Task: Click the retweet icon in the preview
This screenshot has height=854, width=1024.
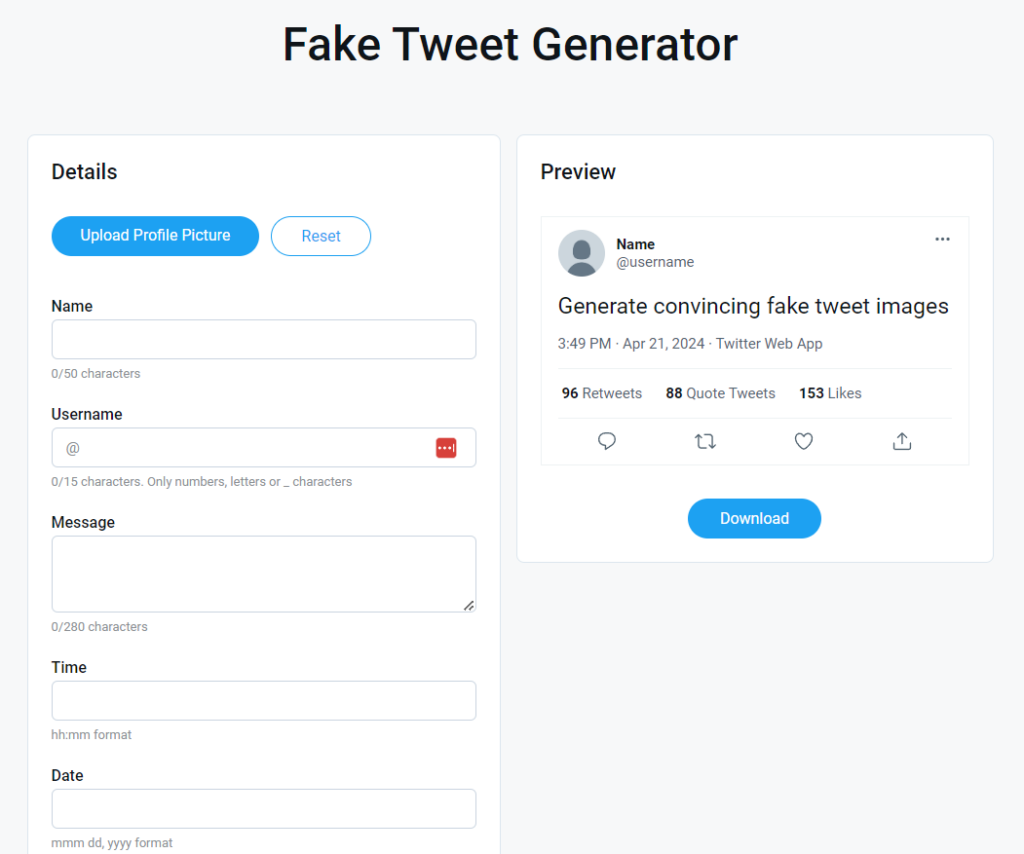Action: pos(705,441)
